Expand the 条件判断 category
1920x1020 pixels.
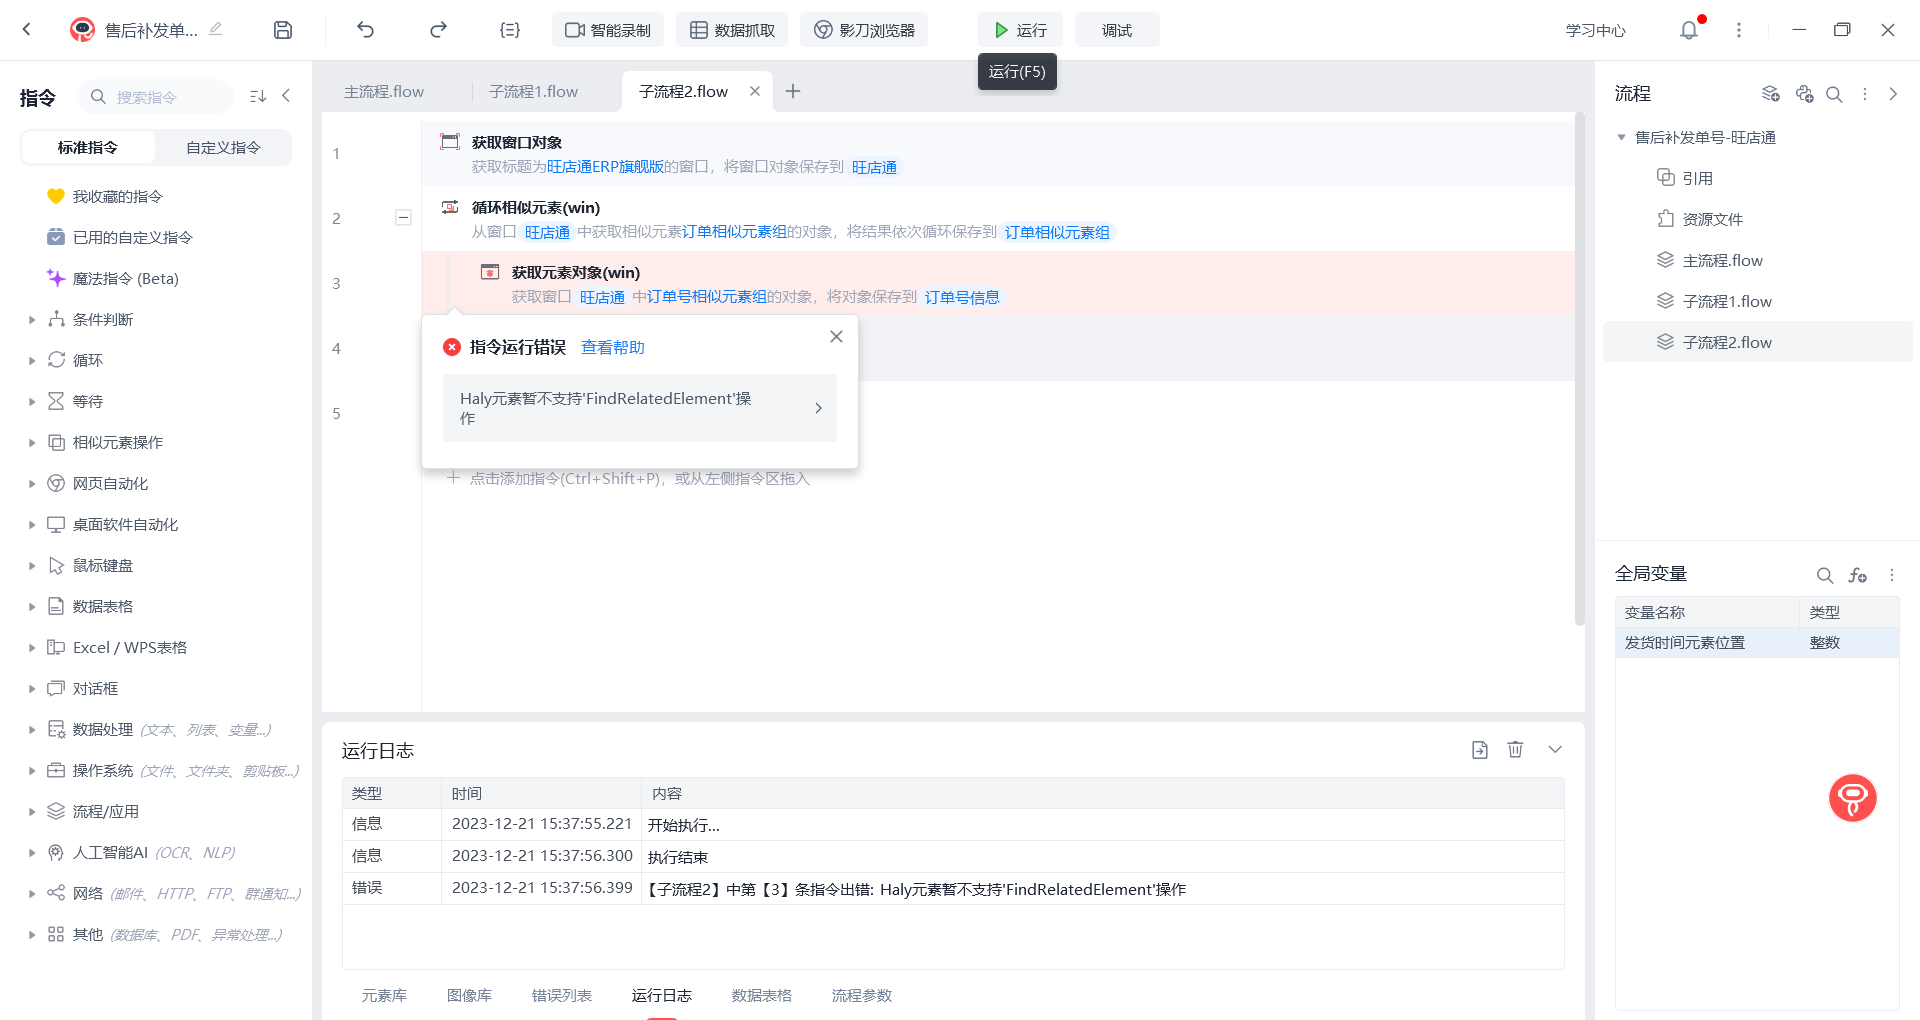tap(32, 320)
